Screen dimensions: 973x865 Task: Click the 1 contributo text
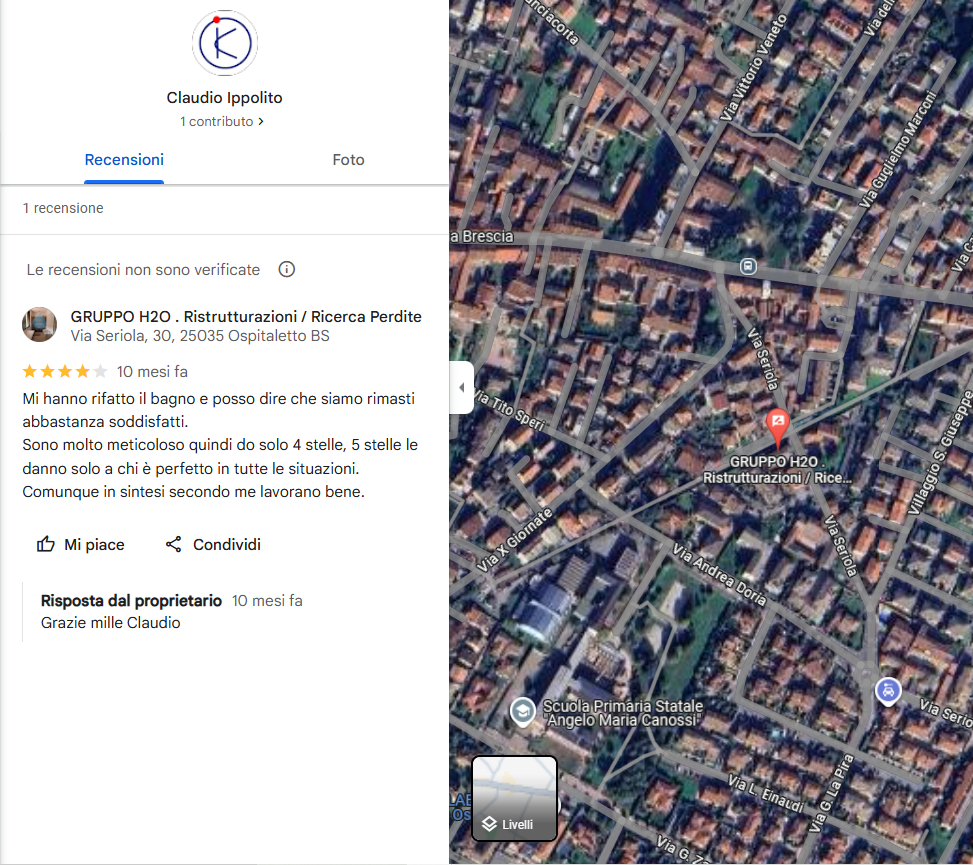click(217, 122)
